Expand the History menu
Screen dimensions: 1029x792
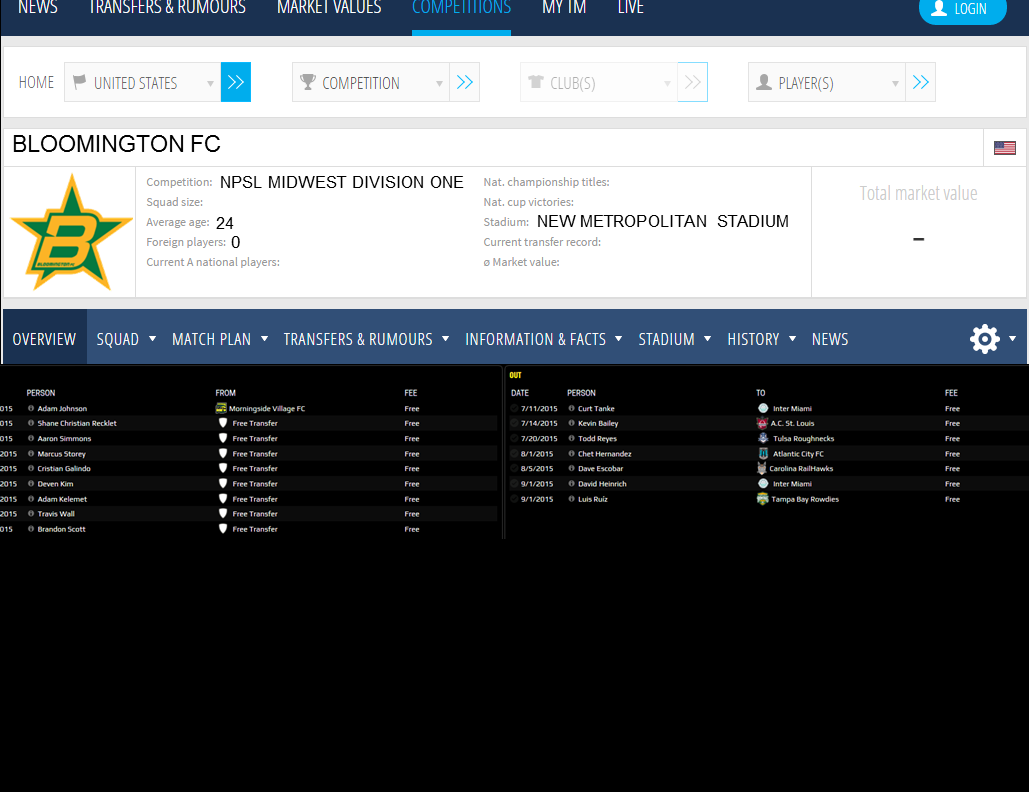click(x=761, y=339)
